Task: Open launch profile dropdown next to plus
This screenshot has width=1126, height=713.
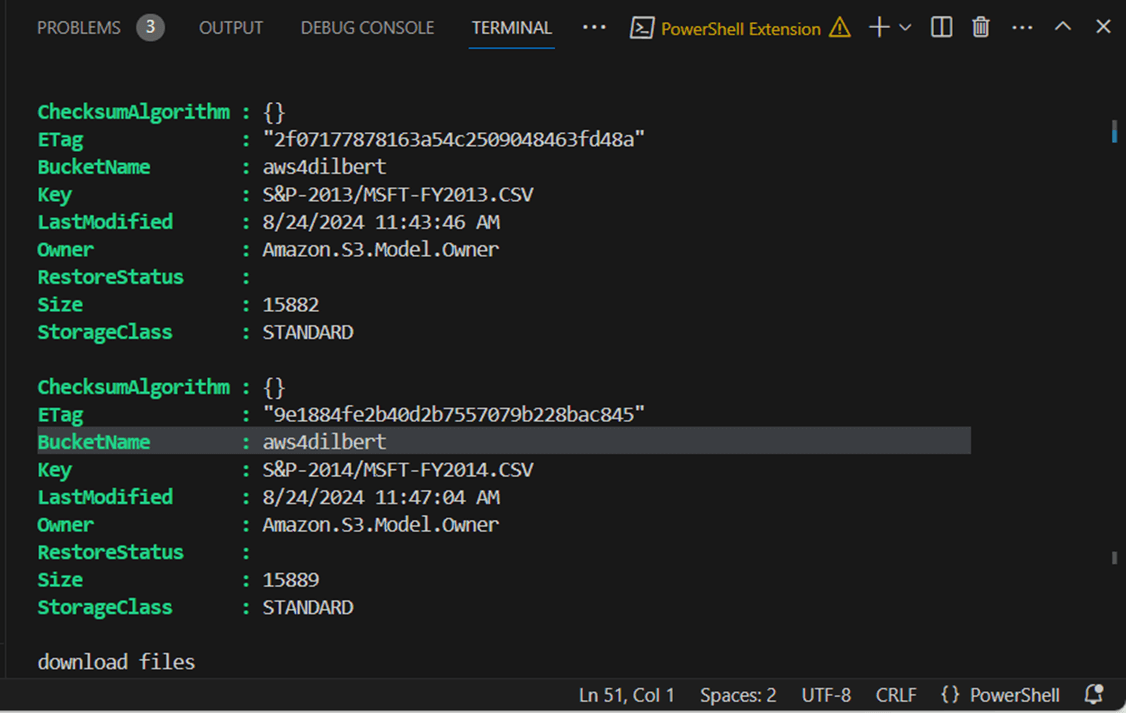Action: point(906,28)
